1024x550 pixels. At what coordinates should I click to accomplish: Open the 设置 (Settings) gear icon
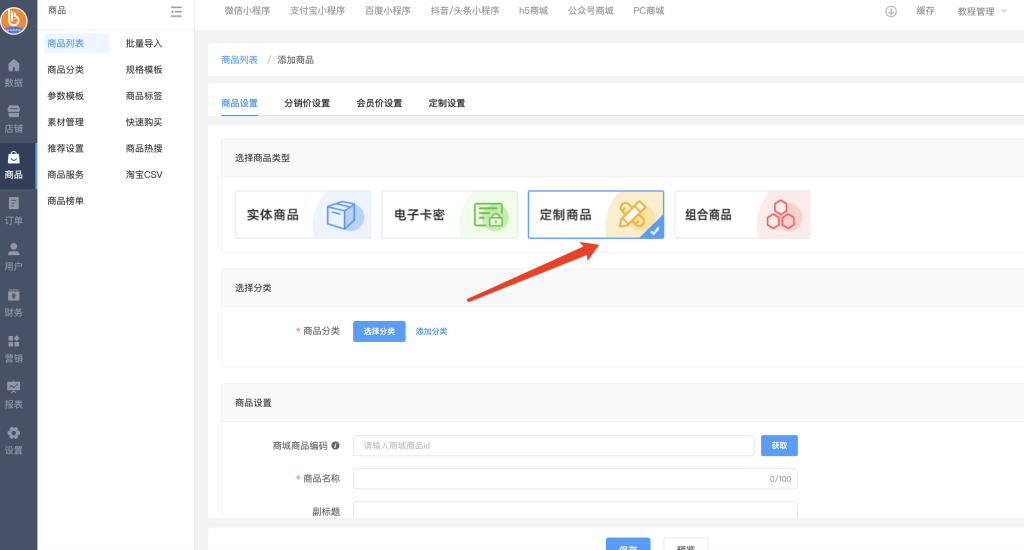pos(14,440)
